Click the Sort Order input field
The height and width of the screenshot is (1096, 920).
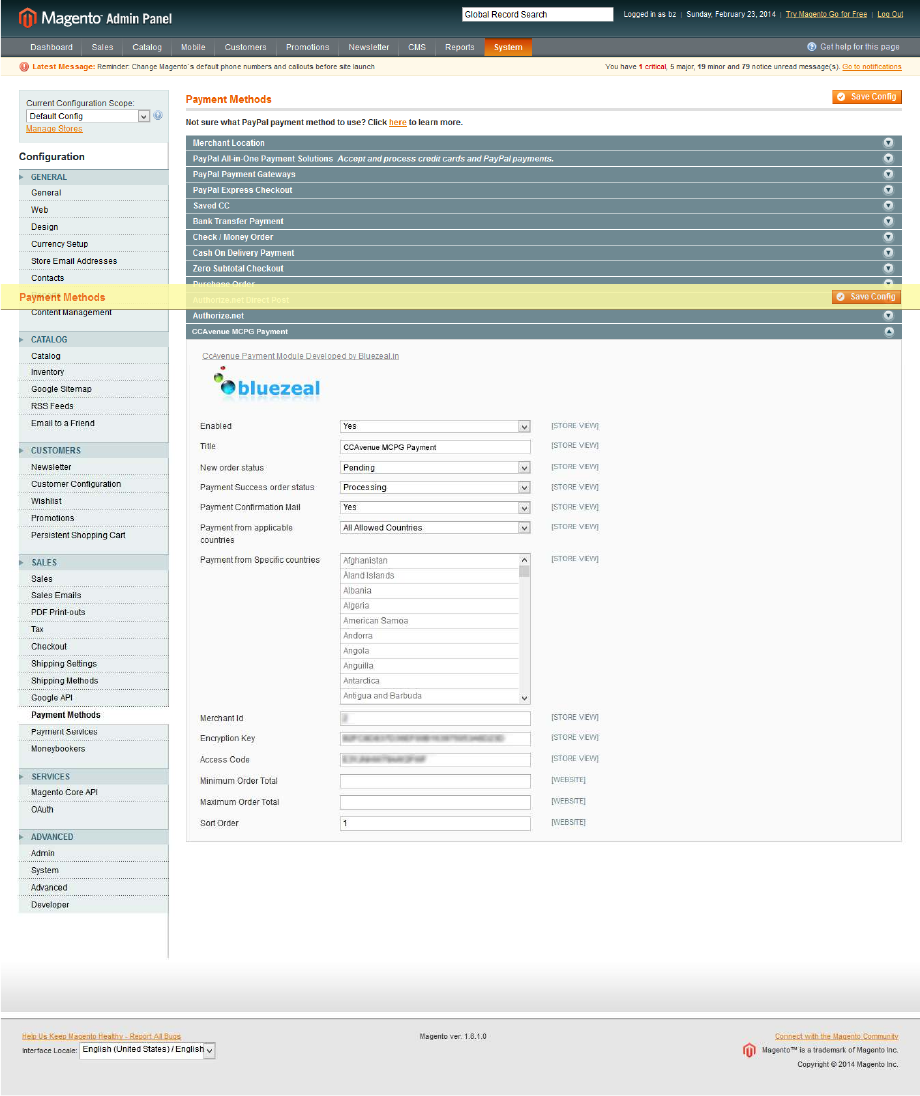[x=435, y=823]
